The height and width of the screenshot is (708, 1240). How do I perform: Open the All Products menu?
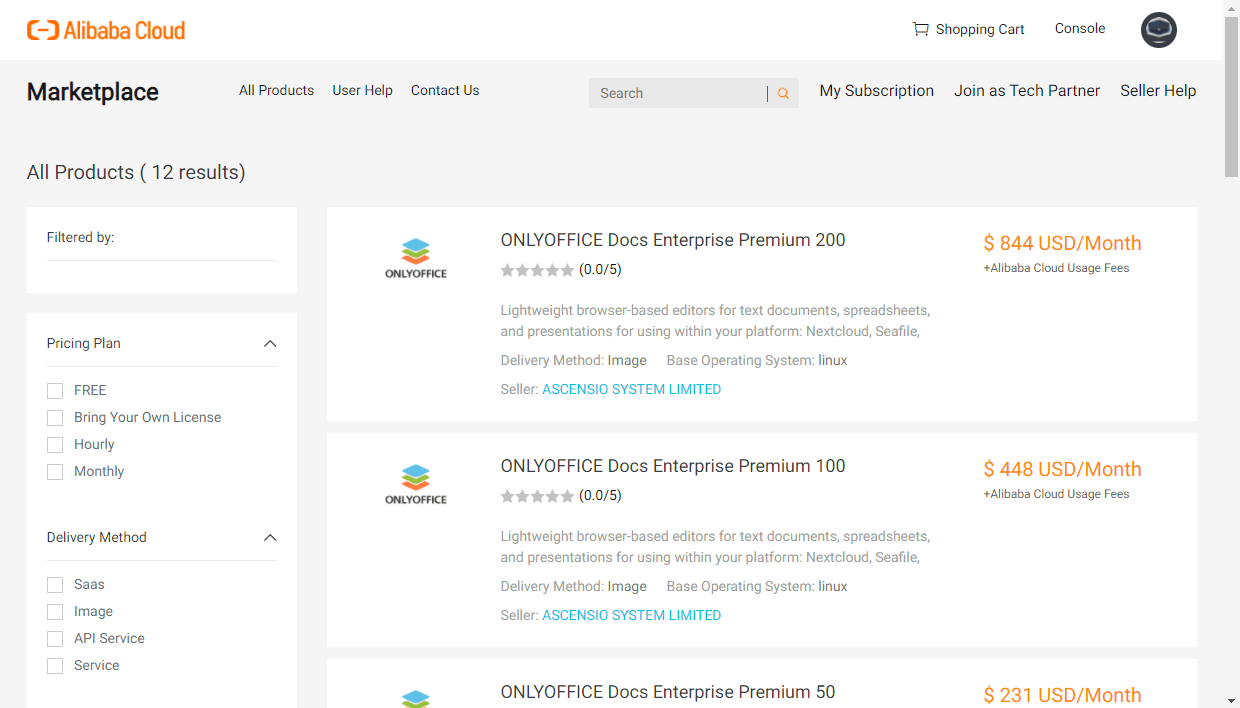(276, 90)
